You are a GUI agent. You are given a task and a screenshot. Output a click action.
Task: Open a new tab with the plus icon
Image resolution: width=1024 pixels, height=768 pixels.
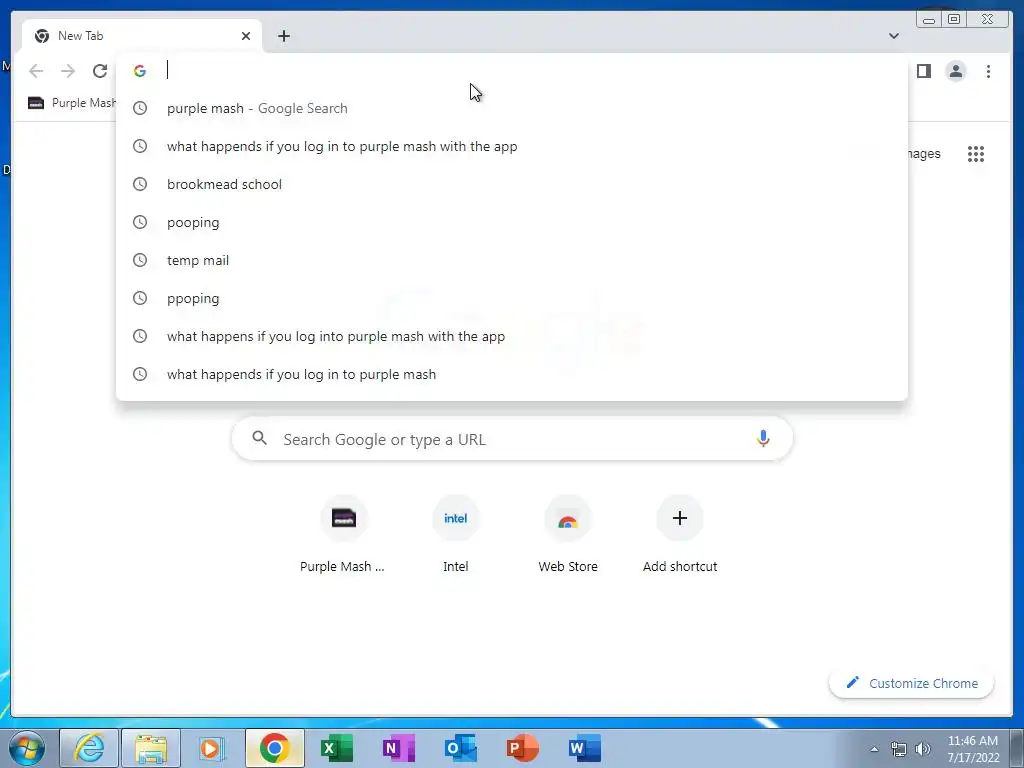[x=283, y=36]
